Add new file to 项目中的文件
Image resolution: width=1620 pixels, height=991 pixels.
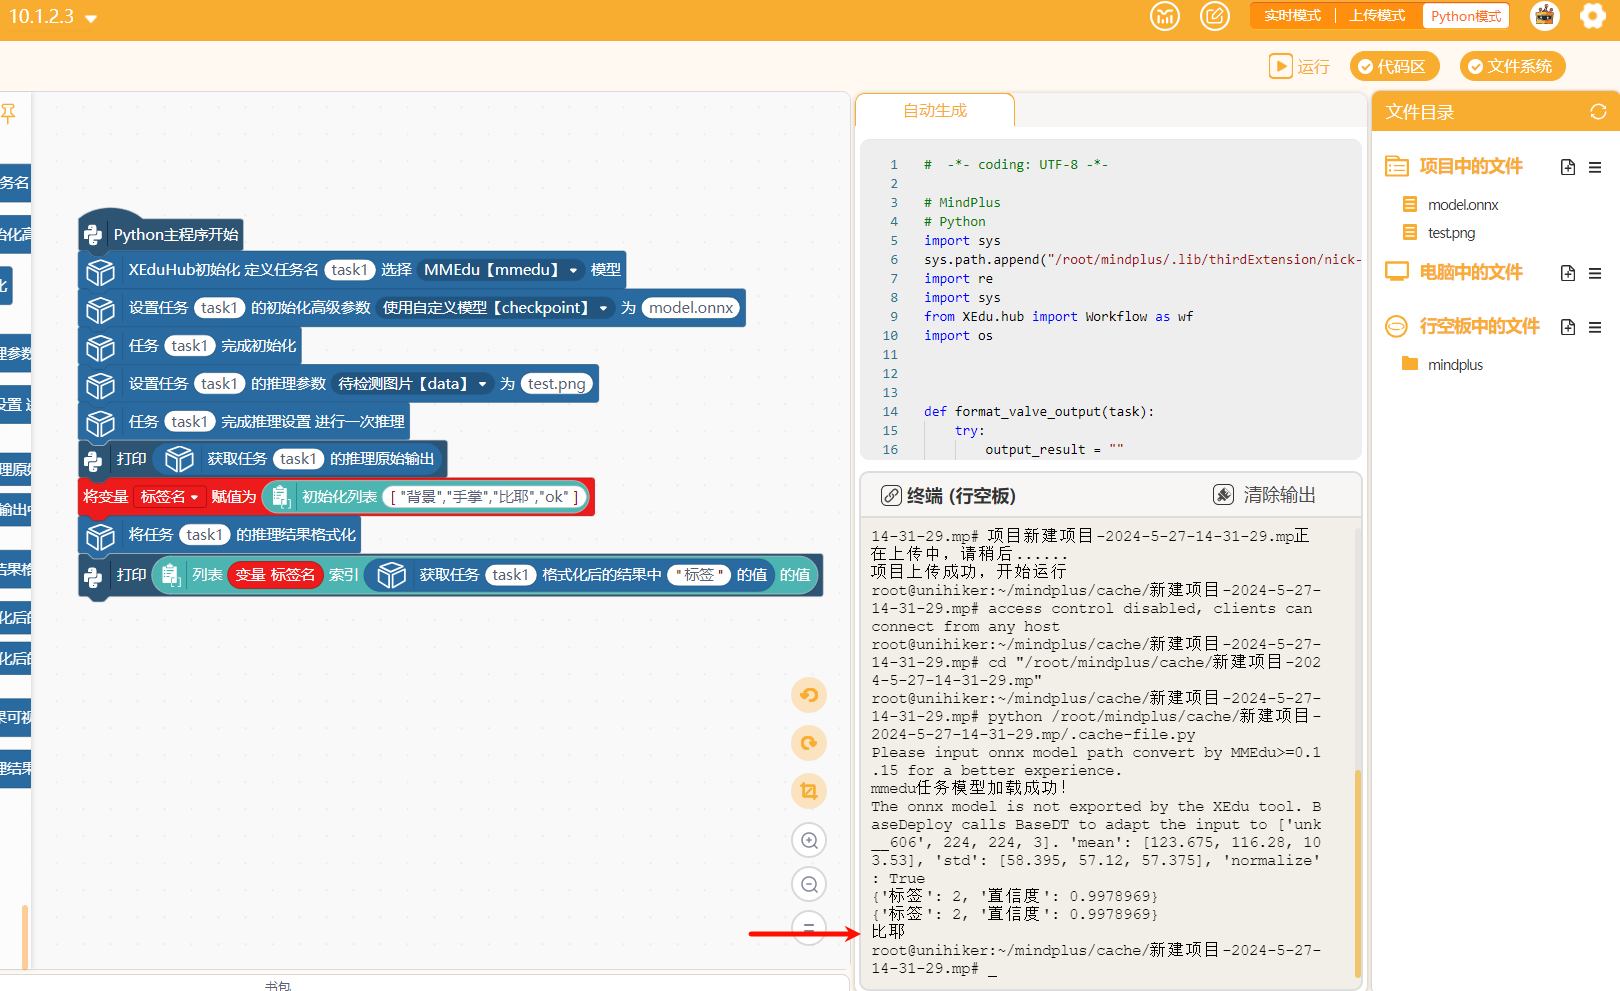[x=1568, y=167]
